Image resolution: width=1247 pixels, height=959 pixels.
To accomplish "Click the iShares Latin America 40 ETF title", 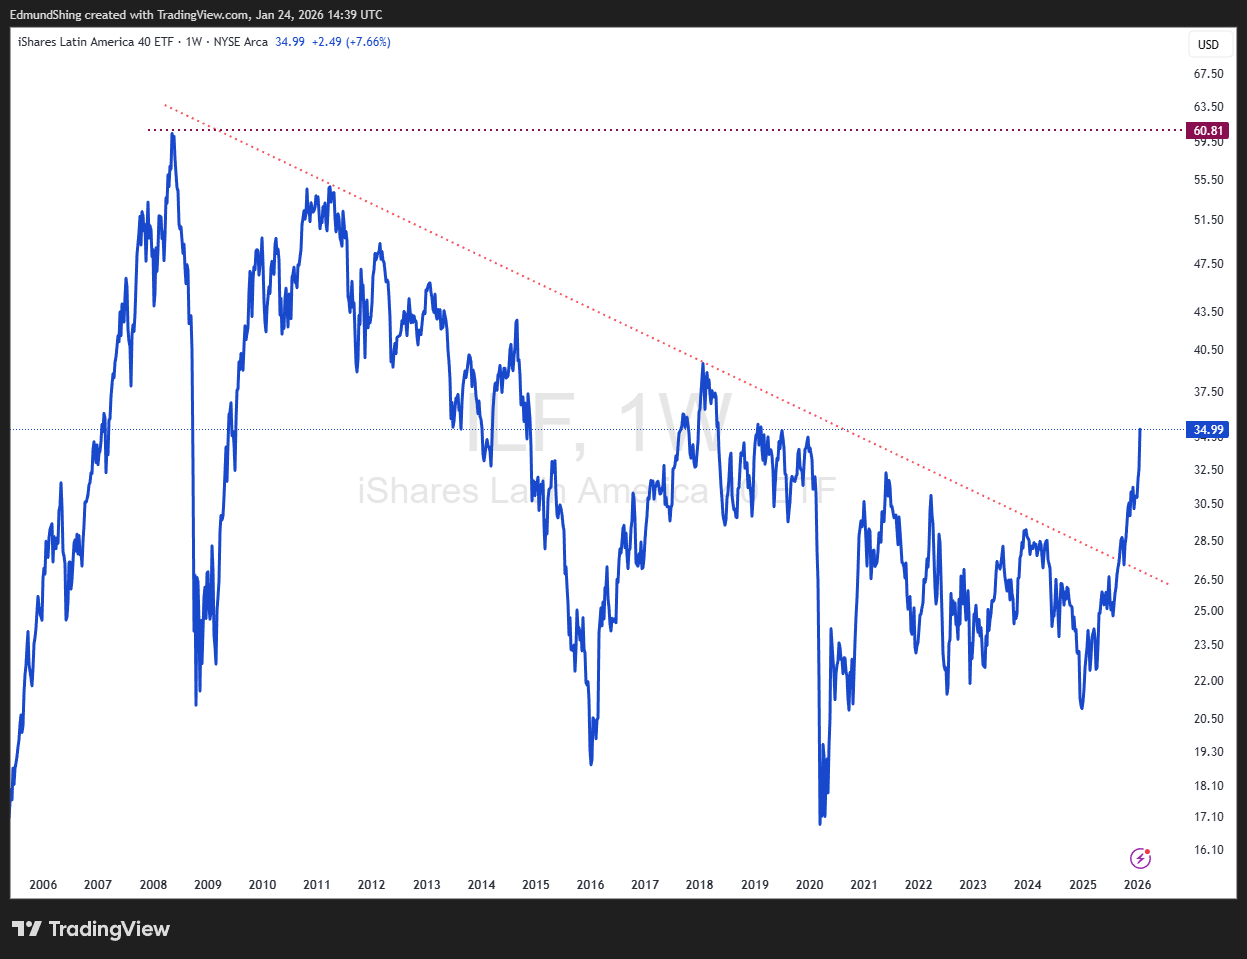I will click(x=96, y=42).
